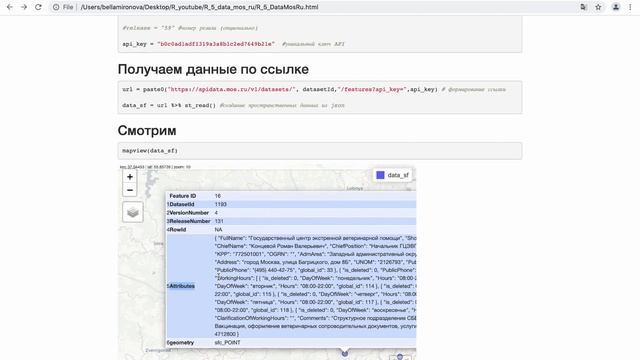Select the geometry row in popup
Screen dimensions: 640x360
291,342
